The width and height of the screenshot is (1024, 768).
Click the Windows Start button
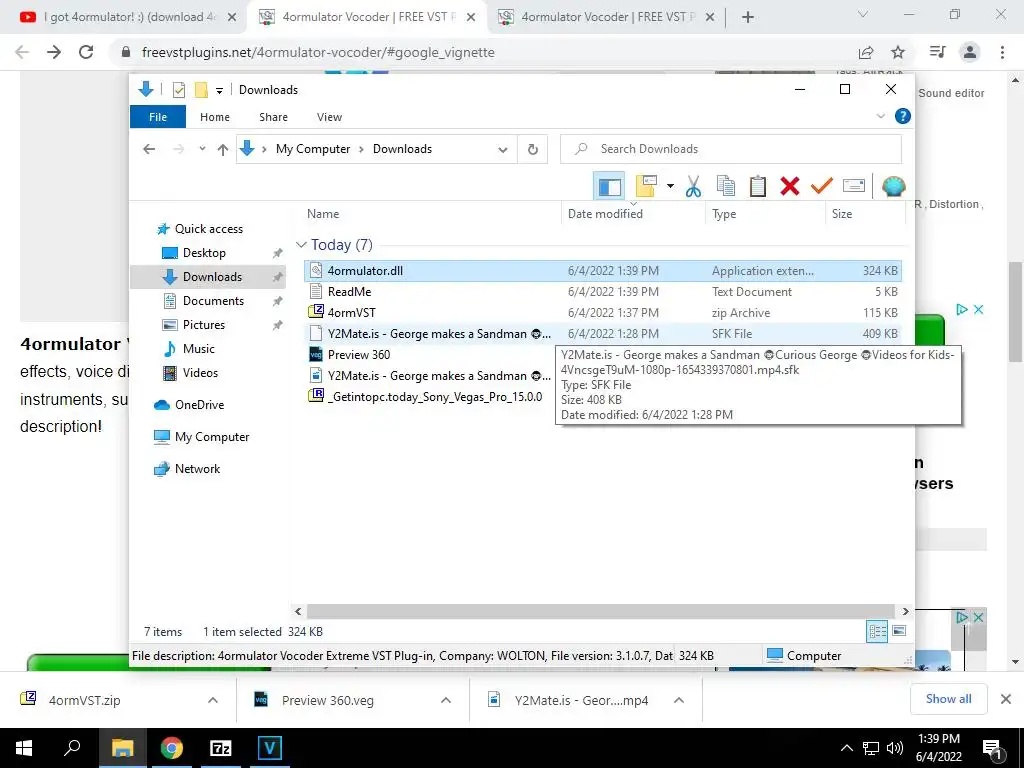click(24, 748)
